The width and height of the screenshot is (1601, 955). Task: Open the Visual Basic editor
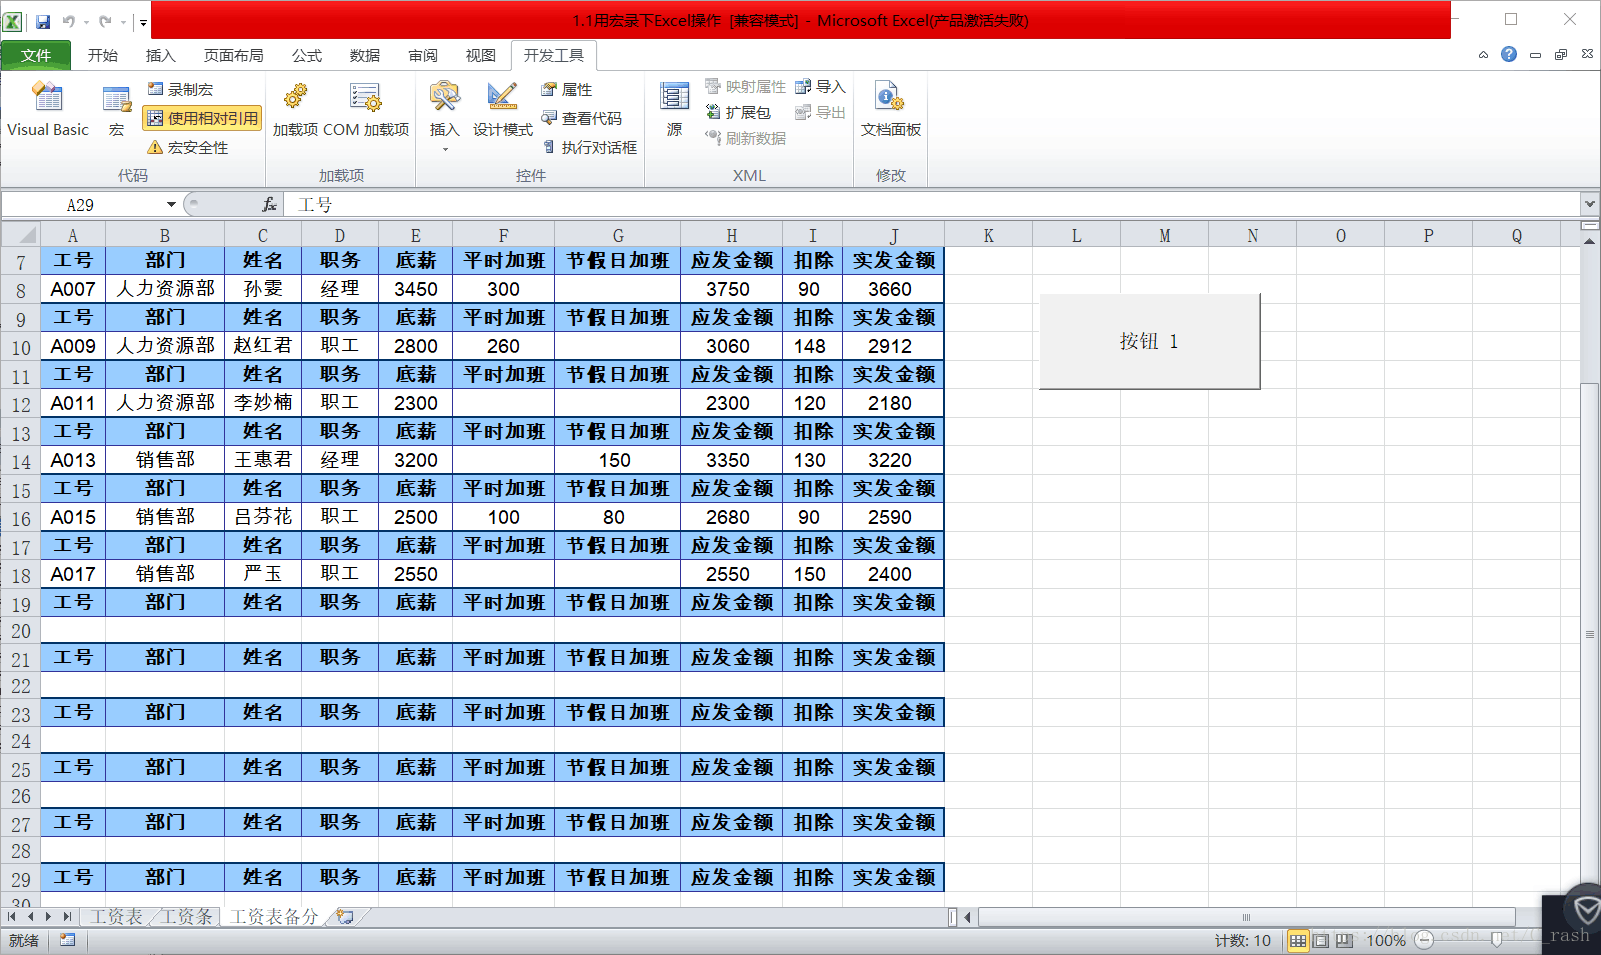[x=48, y=110]
